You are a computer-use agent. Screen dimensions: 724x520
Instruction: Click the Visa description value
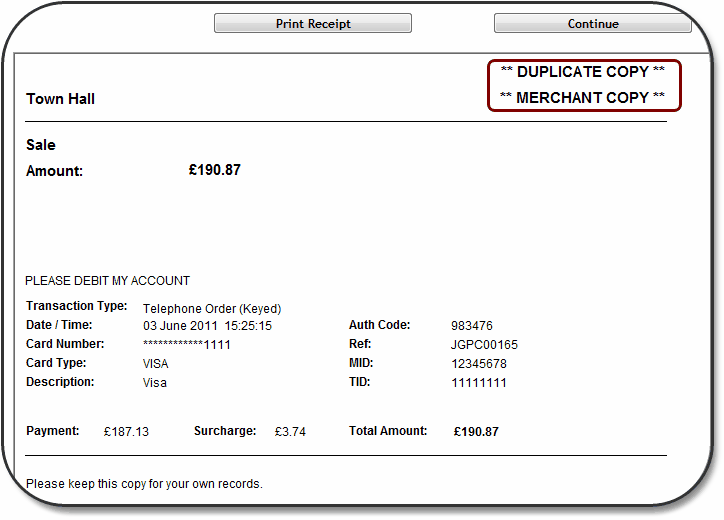155,383
